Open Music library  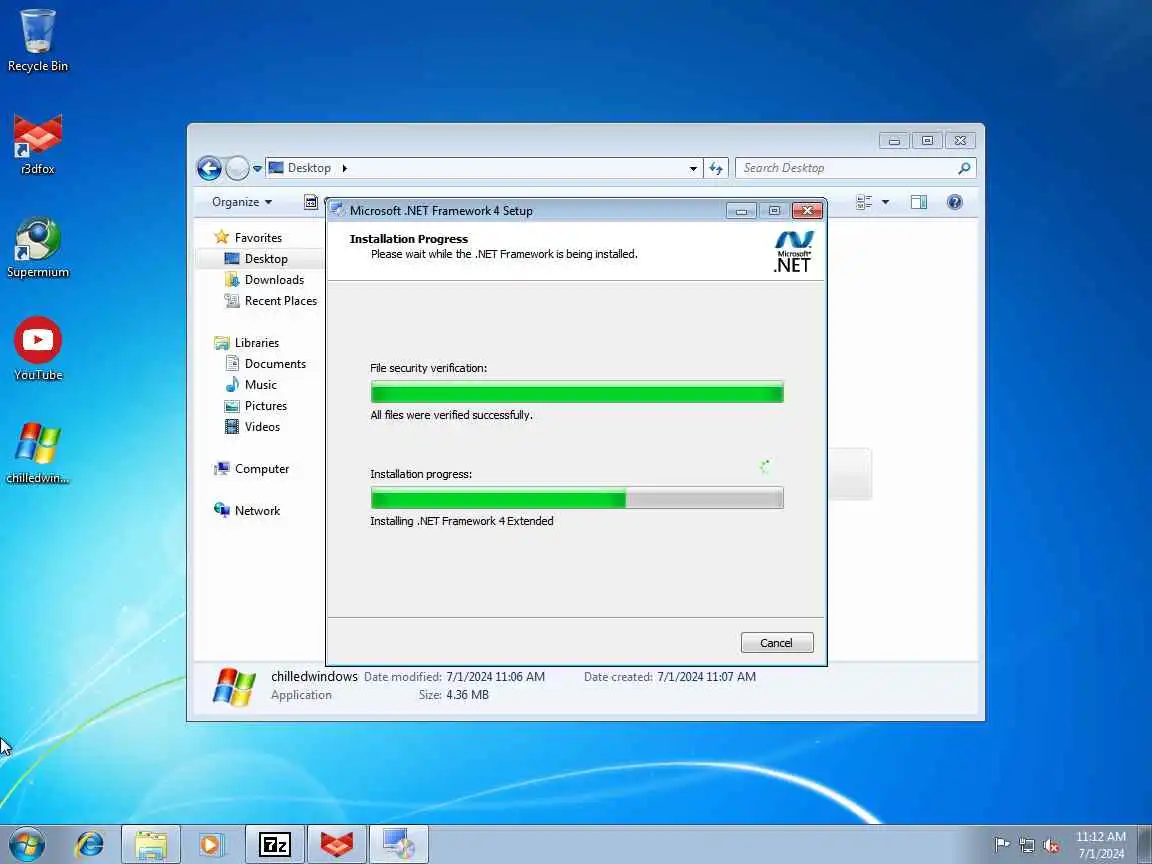pyautogui.click(x=251, y=384)
